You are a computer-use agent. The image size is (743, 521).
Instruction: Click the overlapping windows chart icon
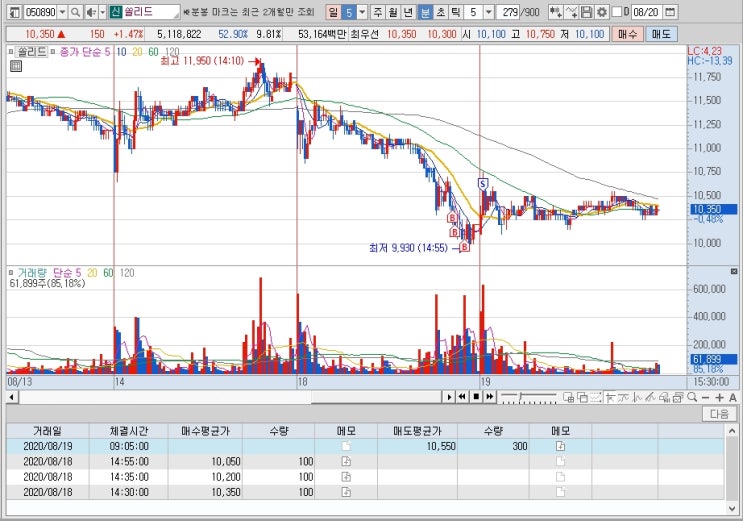582,397
